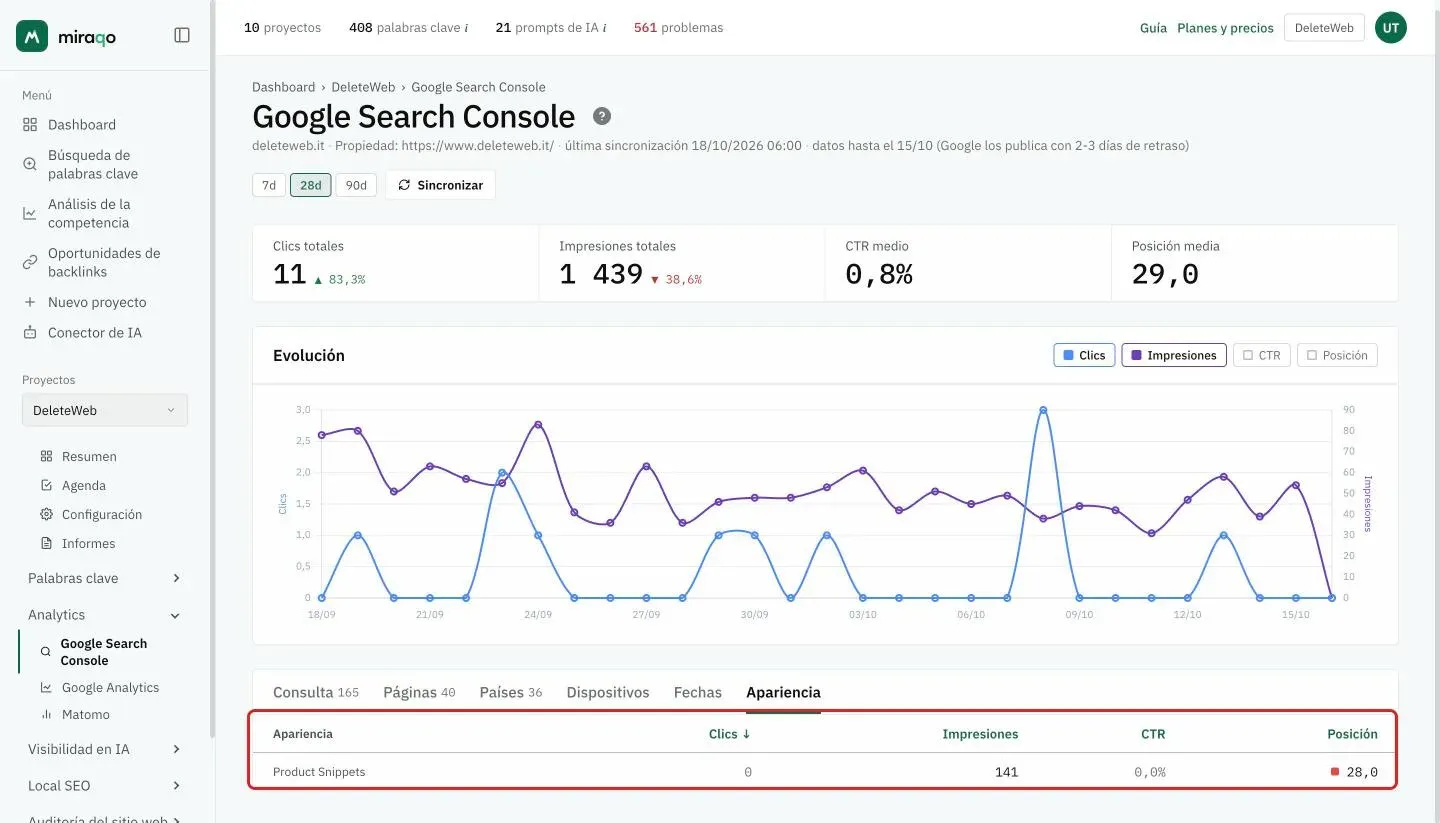
Task: Click the Sincronizar button
Action: click(440, 185)
